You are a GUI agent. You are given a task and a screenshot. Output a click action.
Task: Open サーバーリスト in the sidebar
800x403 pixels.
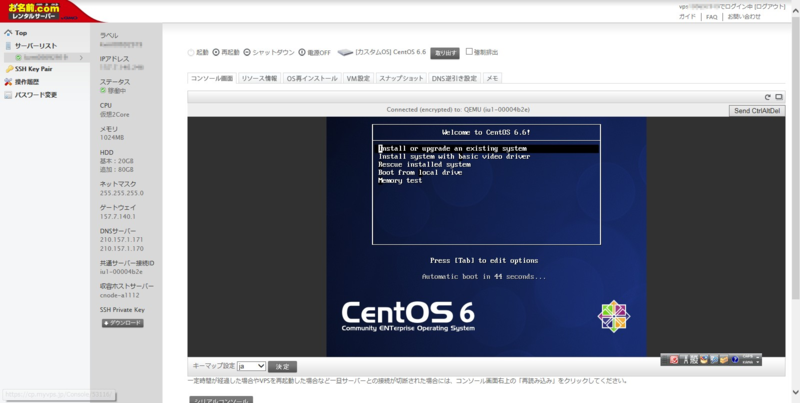[36, 46]
